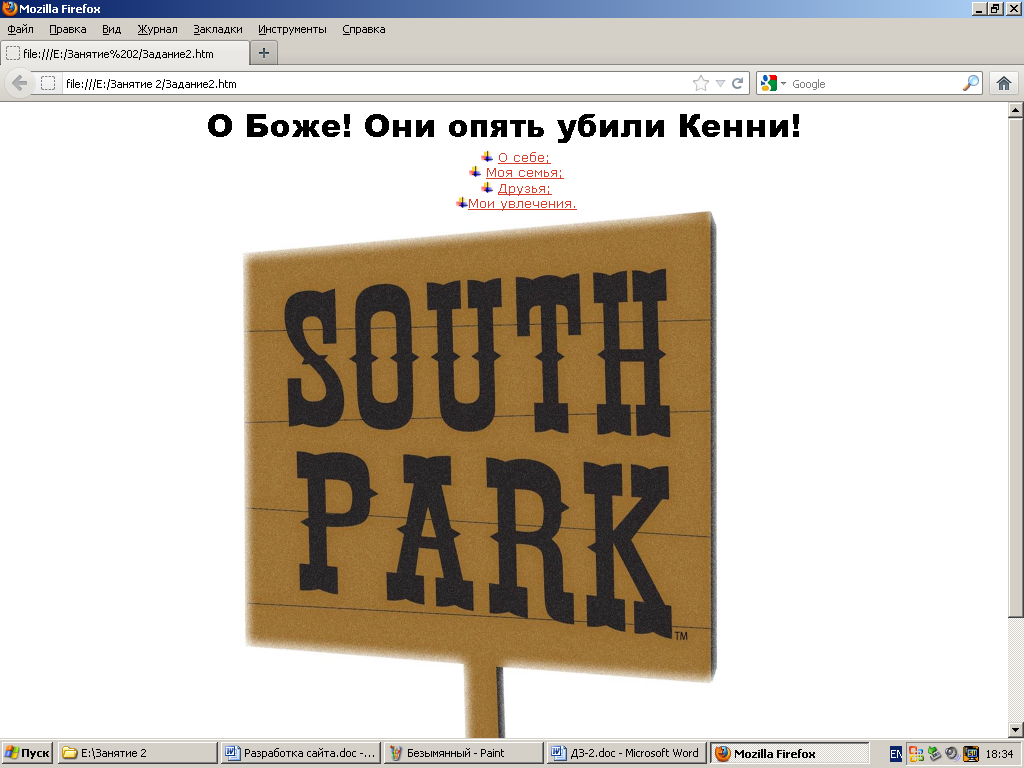
Task: Click the Firefox logo in the title bar
Action: [9, 8]
